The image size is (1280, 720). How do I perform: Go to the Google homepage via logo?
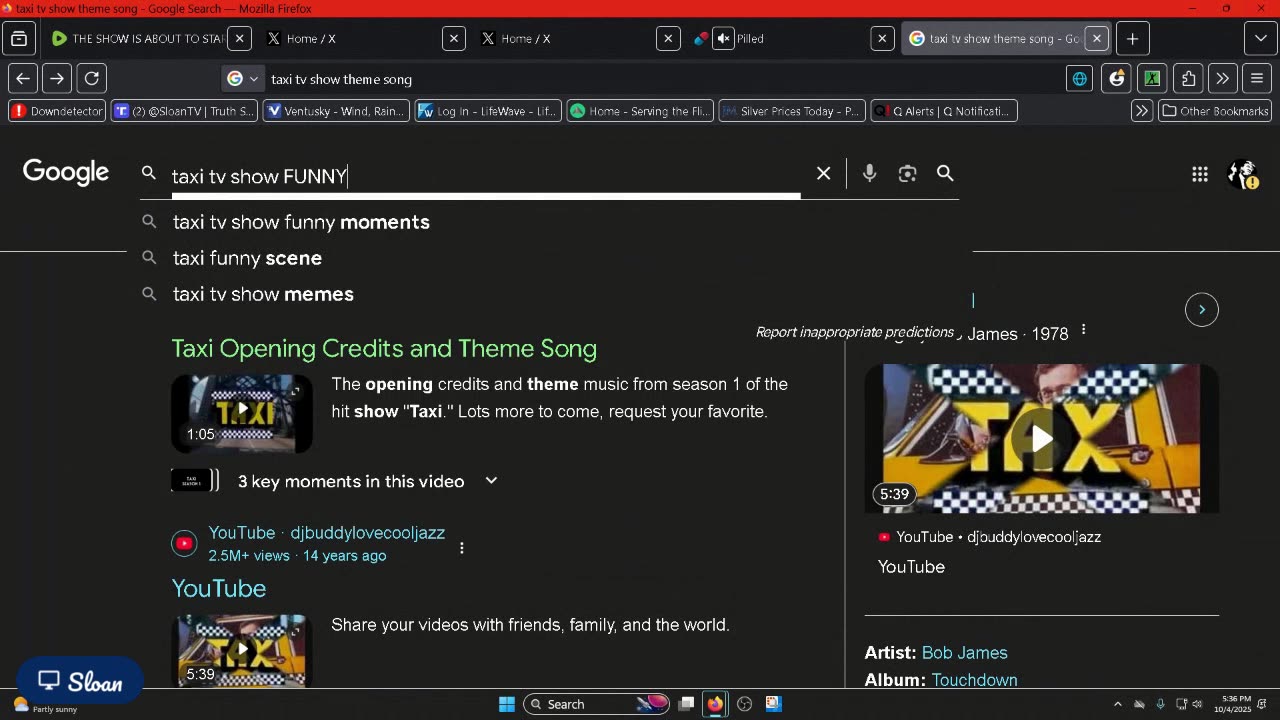coord(66,172)
